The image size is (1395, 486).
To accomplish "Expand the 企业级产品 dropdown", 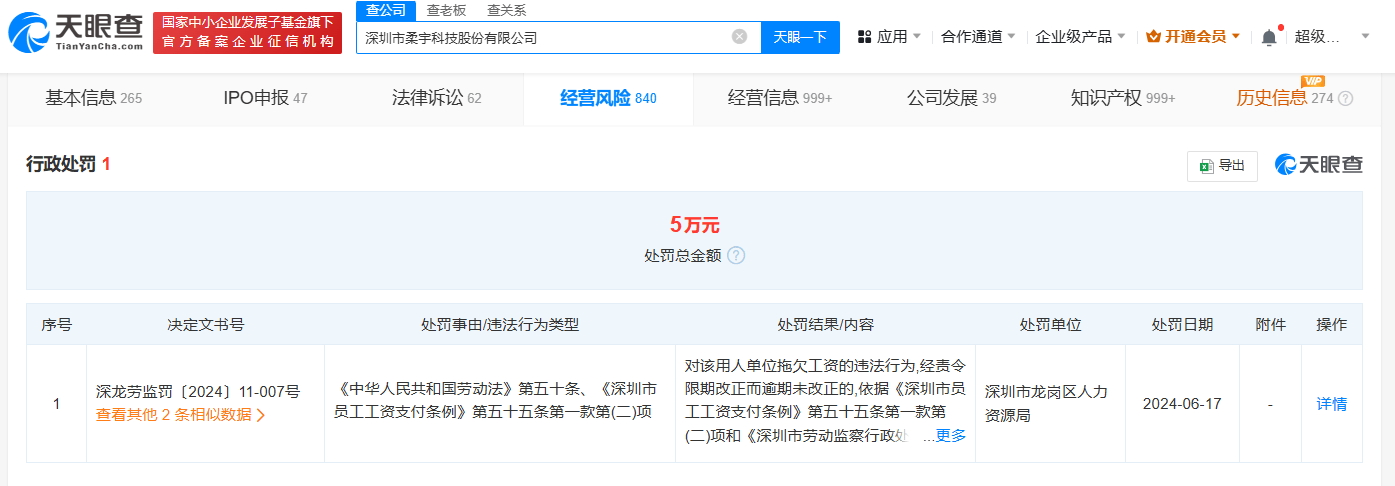I will click(x=1081, y=37).
